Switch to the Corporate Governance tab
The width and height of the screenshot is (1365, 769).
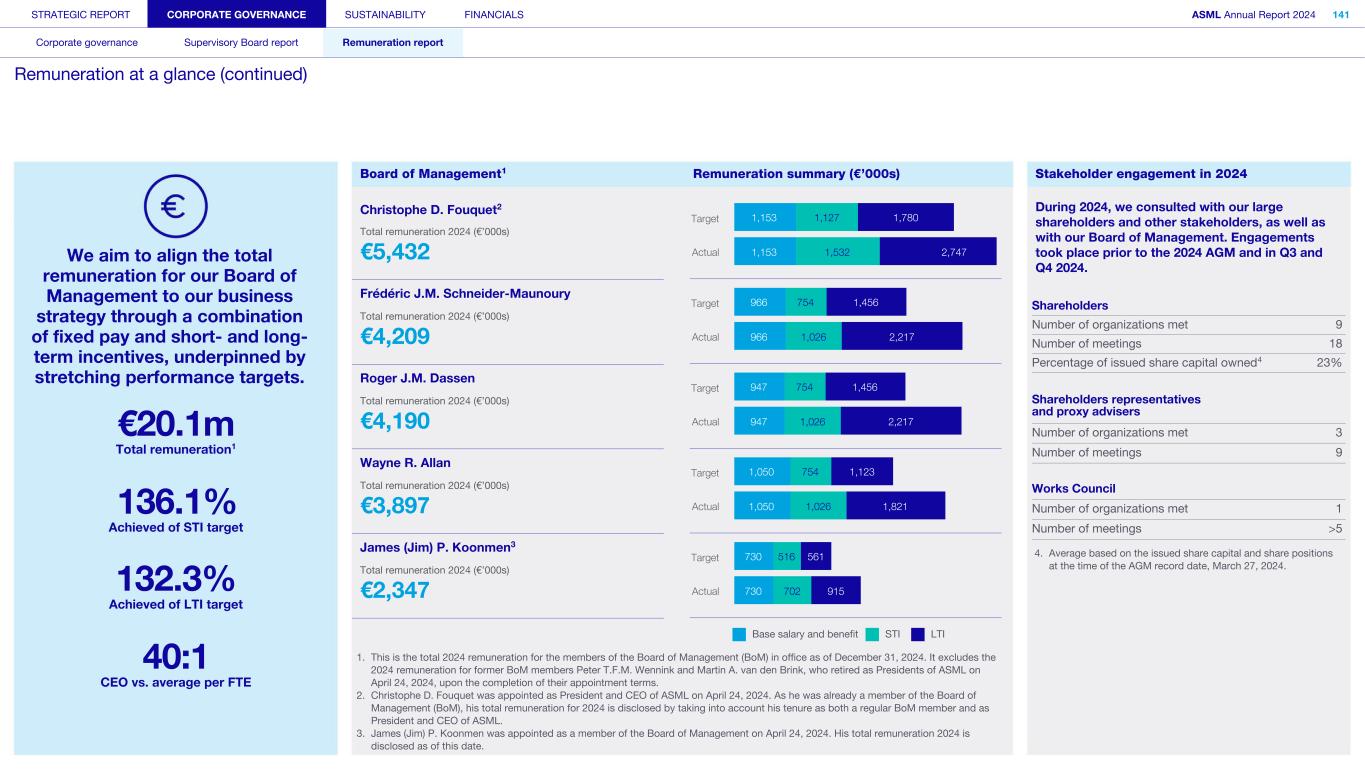[x=236, y=14]
